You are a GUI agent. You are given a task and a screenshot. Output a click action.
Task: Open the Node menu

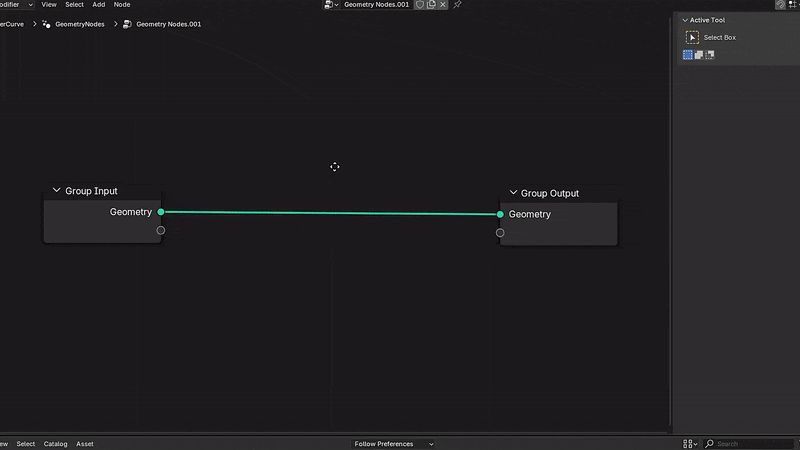tap(122, 5)
